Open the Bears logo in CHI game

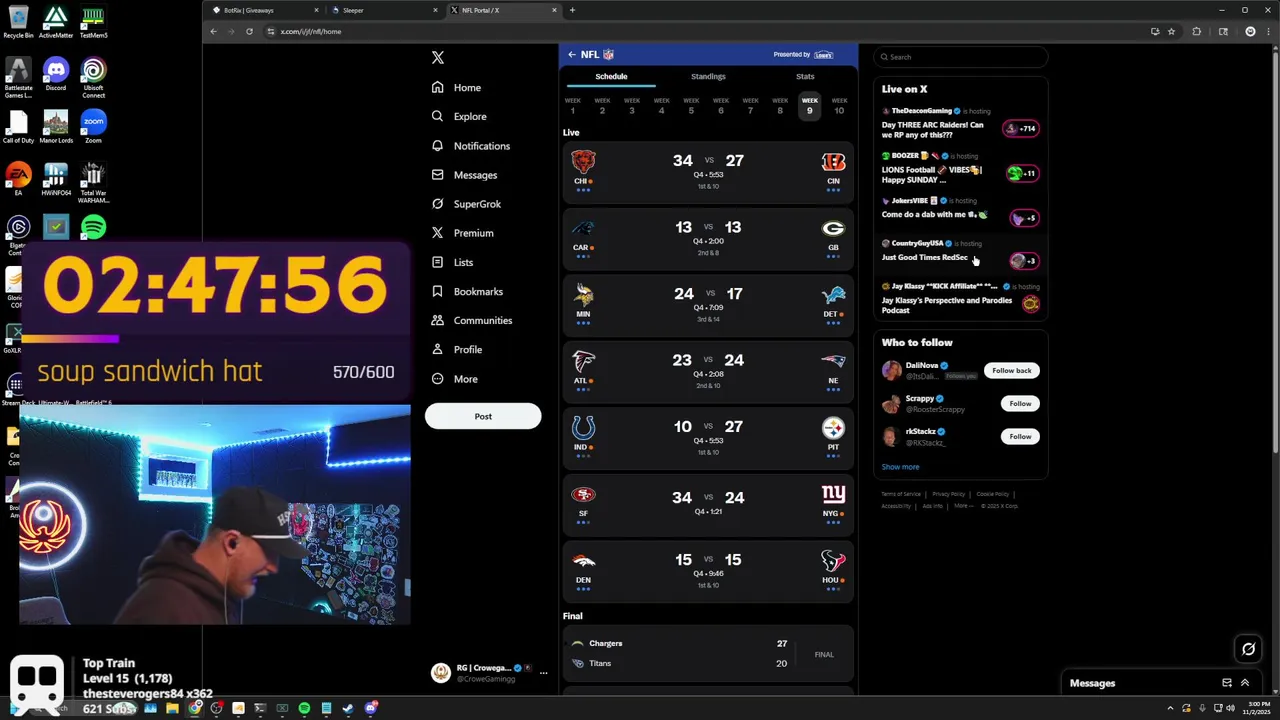pyautogui.click(x=583, y=162)
